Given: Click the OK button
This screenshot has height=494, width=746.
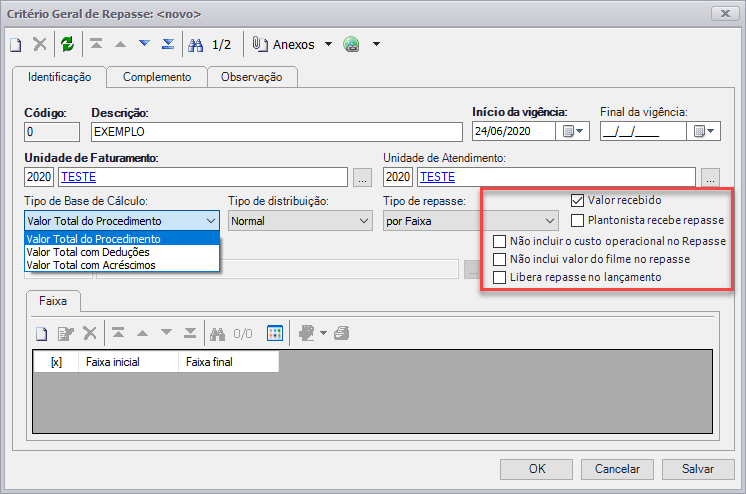Looking at the screenshot, I should pyautogui.click(x=536, y=469).
